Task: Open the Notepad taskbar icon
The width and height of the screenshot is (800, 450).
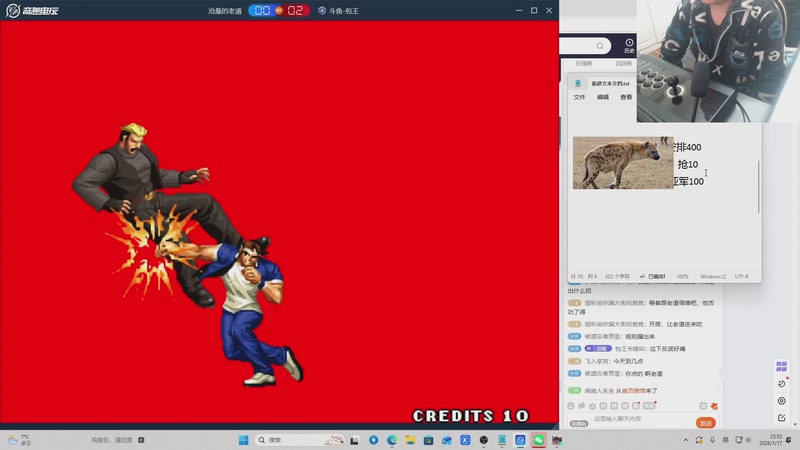Action: click(x=502, y=440)
